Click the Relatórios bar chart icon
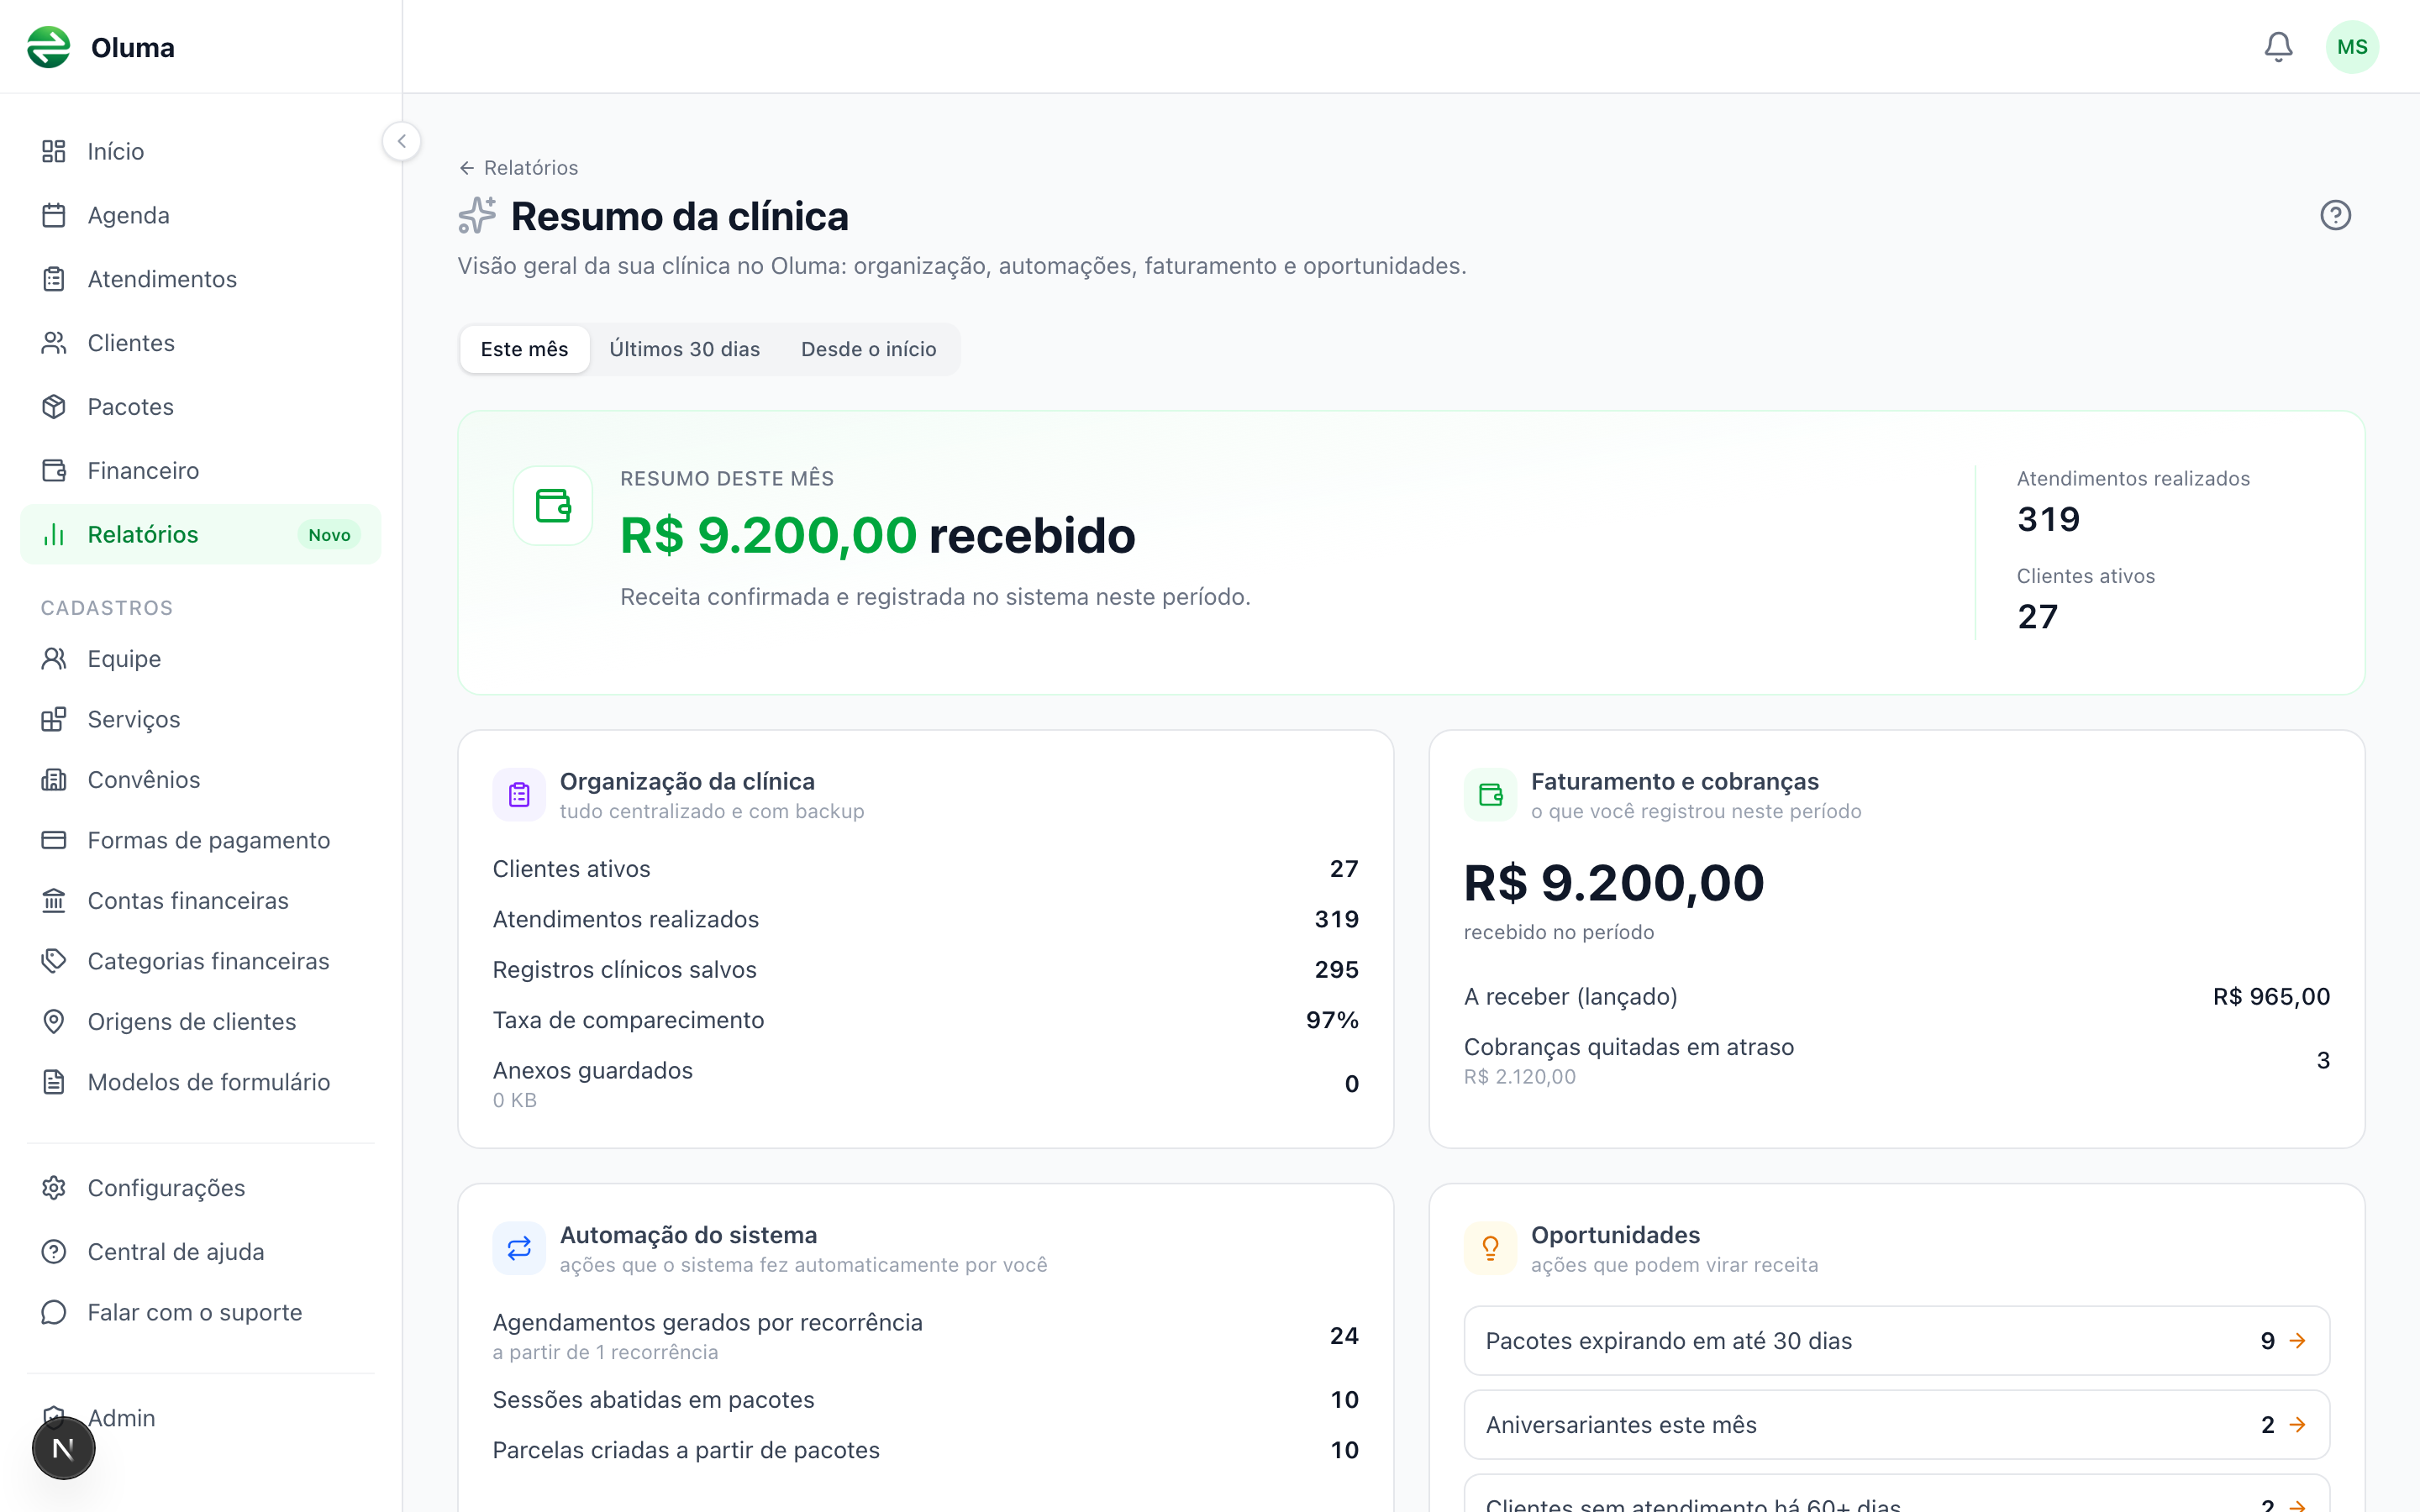2420x1512 pixels. (54, 534)
